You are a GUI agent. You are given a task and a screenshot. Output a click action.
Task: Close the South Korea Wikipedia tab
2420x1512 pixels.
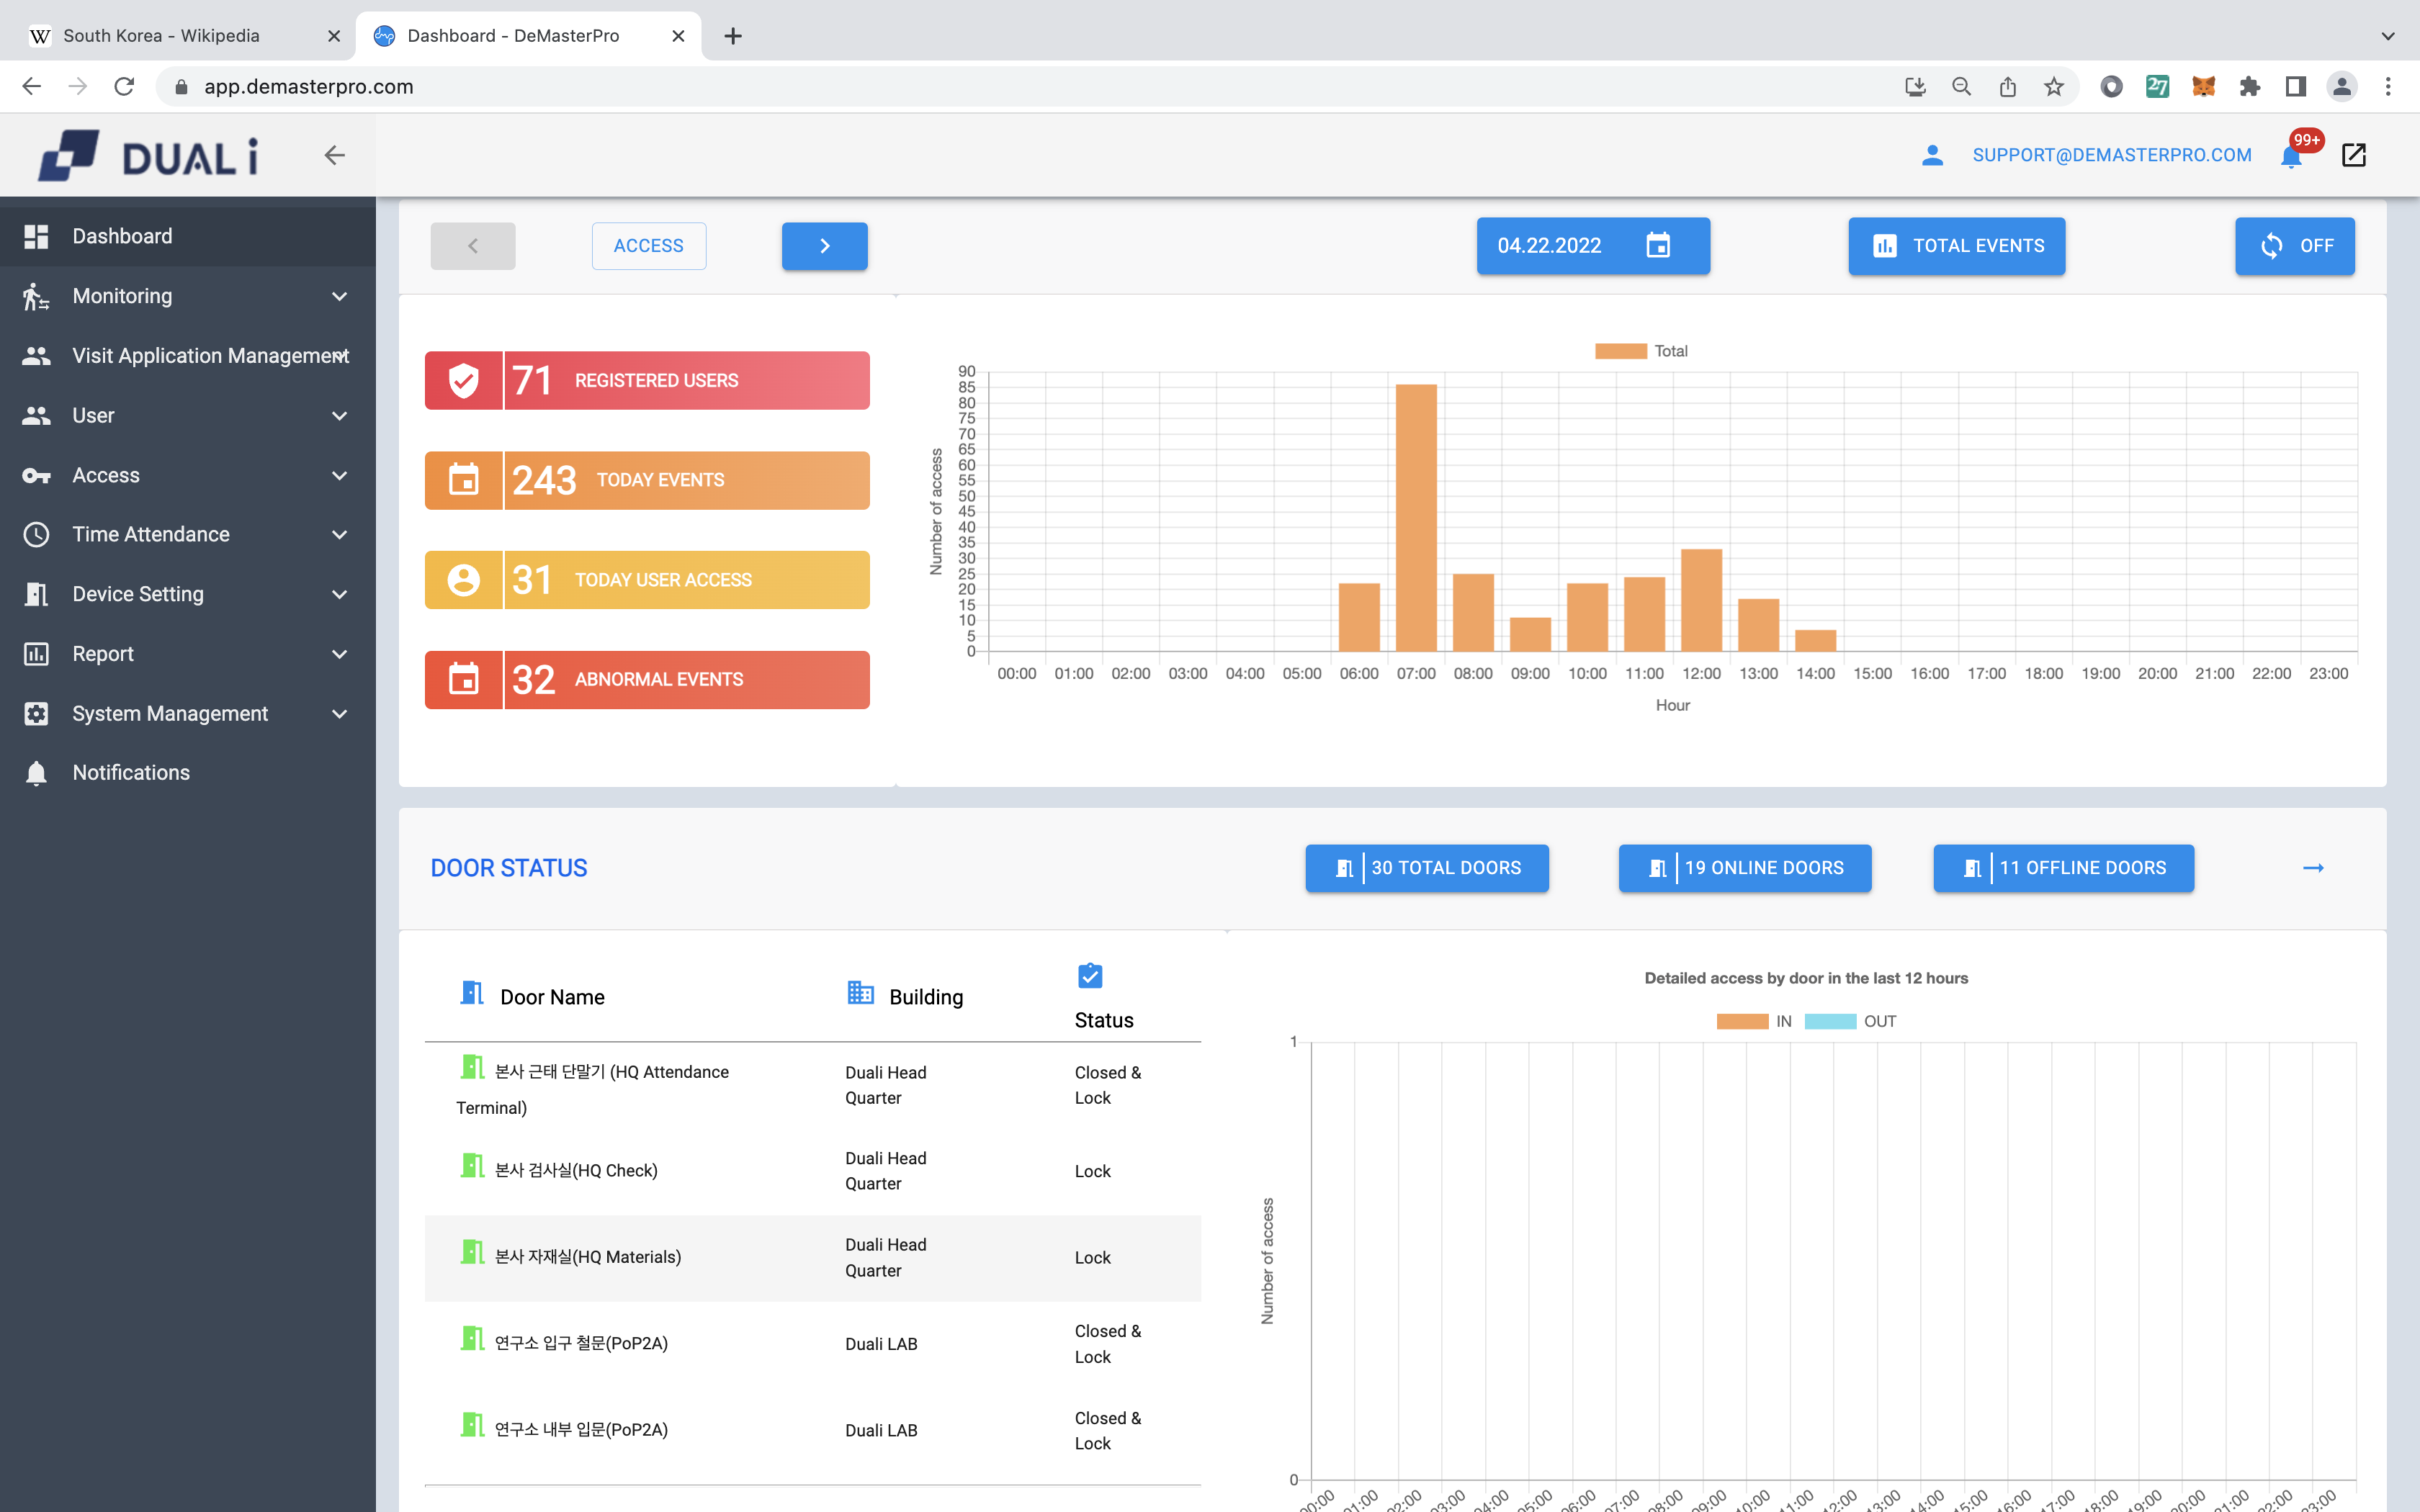pyautogui.click(x=334, y=36)
